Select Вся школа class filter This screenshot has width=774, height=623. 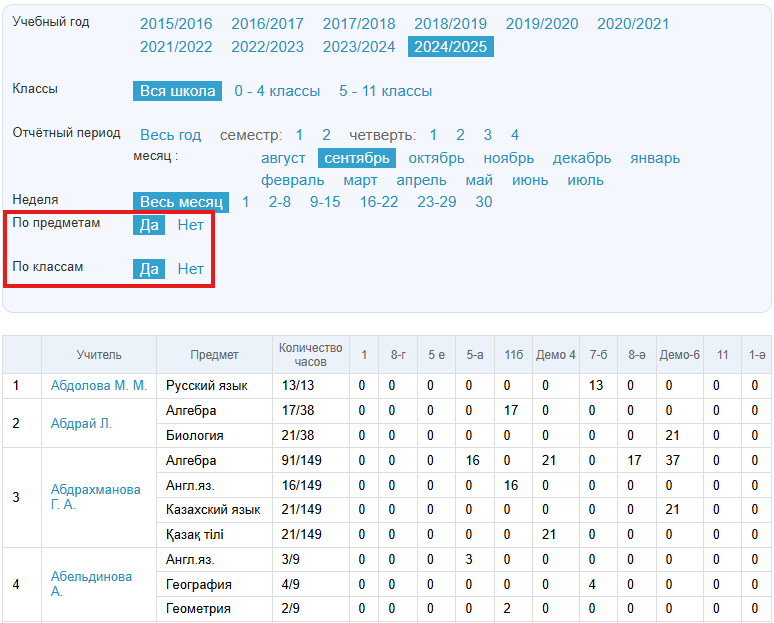pyautogui.click(x=177, y=91)
